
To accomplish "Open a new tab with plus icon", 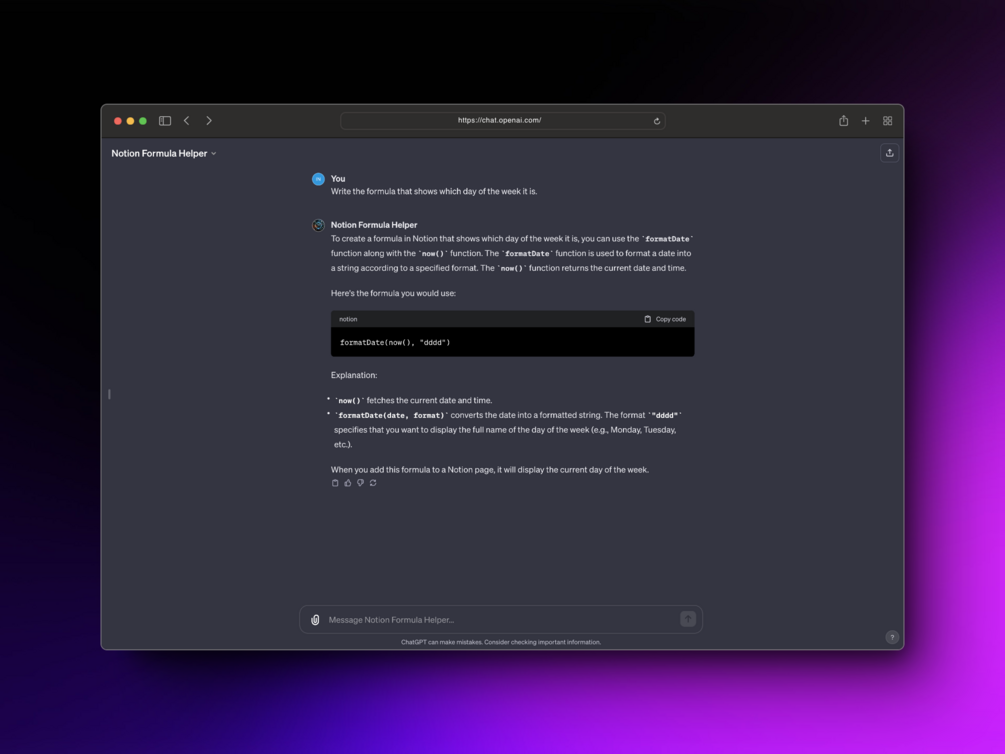I will coord(865,121).
